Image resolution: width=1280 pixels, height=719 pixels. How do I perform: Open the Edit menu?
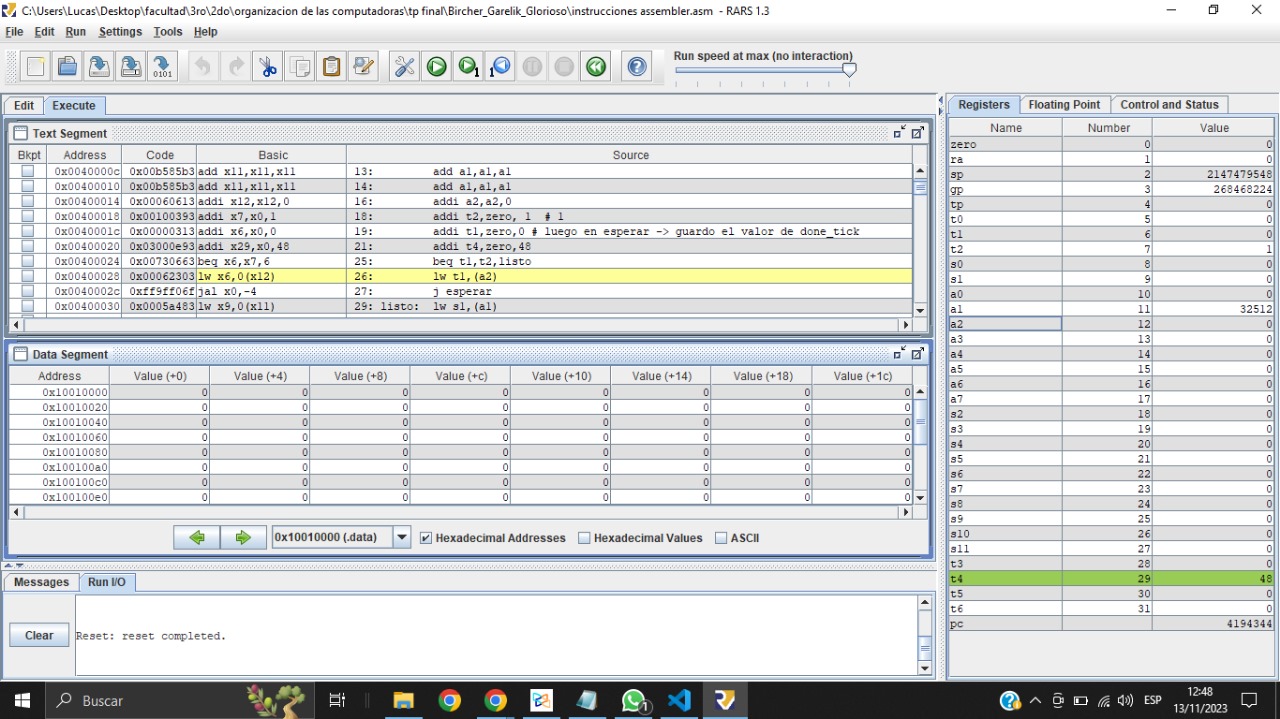pyautogui.click(x=44, y=32)
